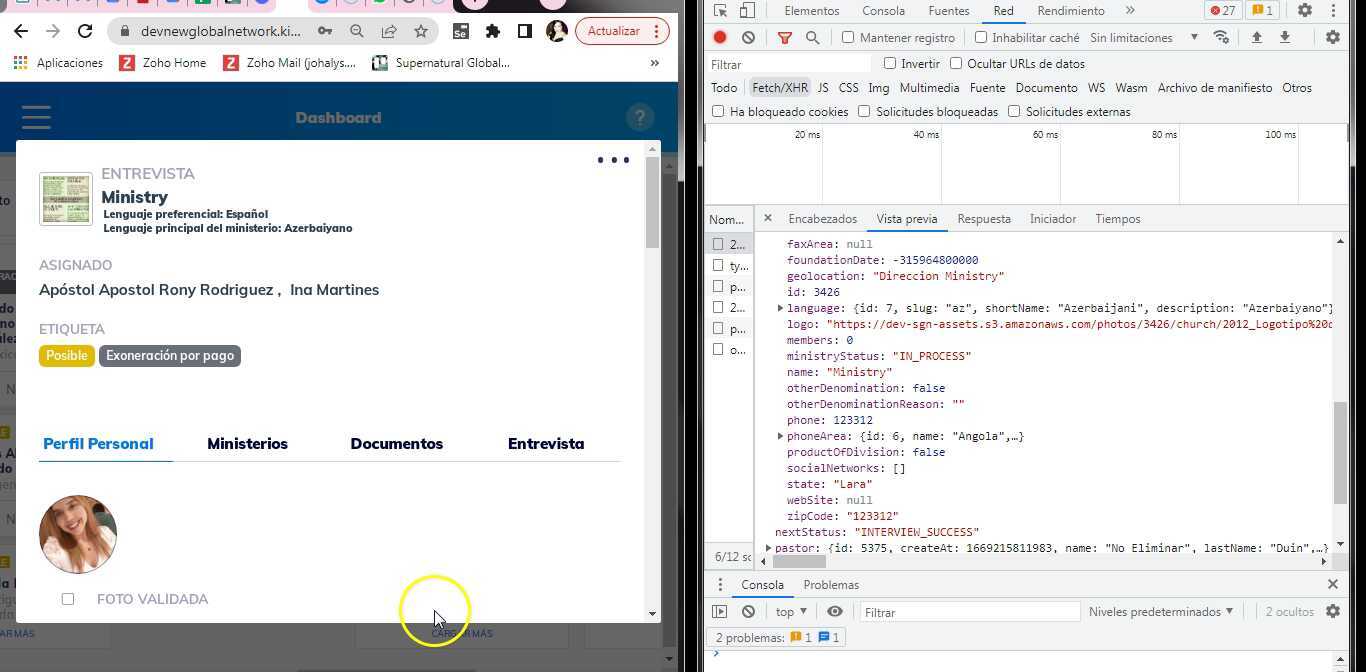Toggle the network filter funnel icon
This screenshot has height=672, width=1366.
click(x=785, y=38)
